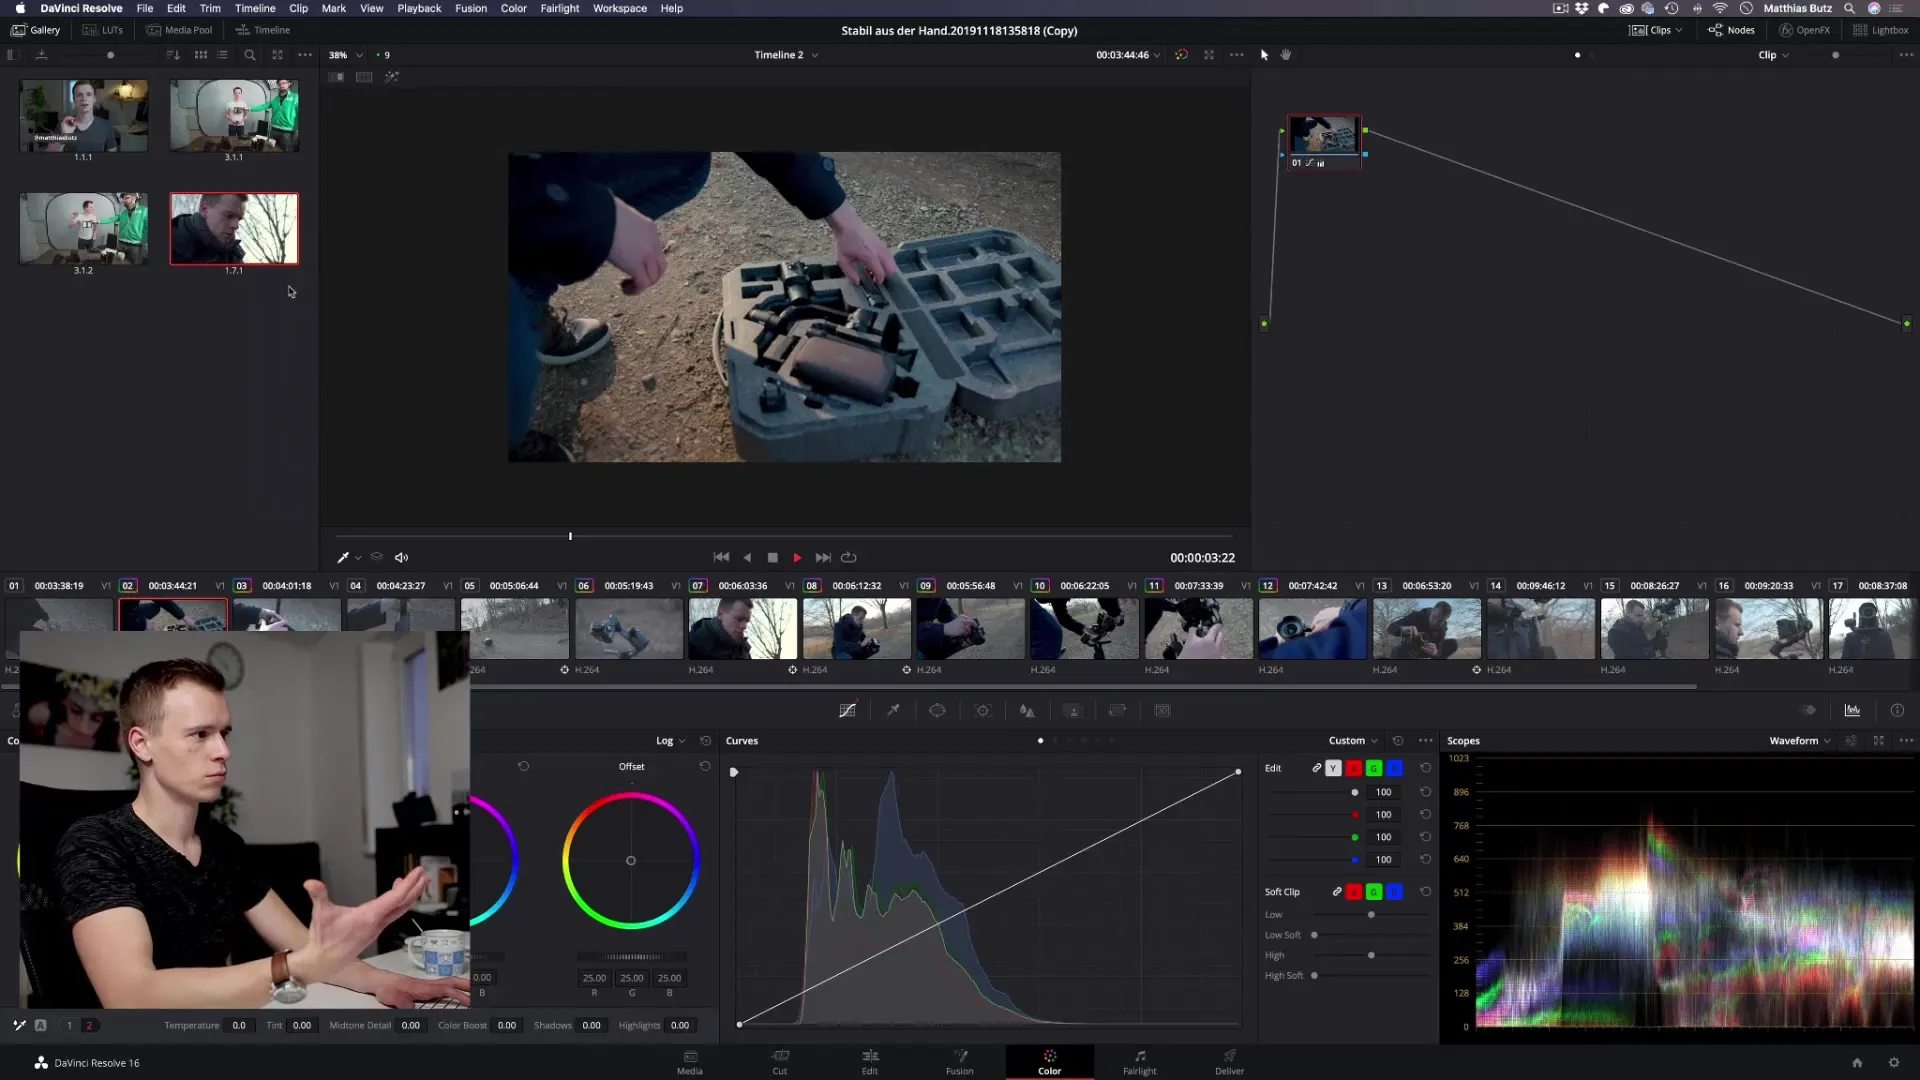Open the Fairlight menu in menu bar
1920x1080 pixels.
560,8
